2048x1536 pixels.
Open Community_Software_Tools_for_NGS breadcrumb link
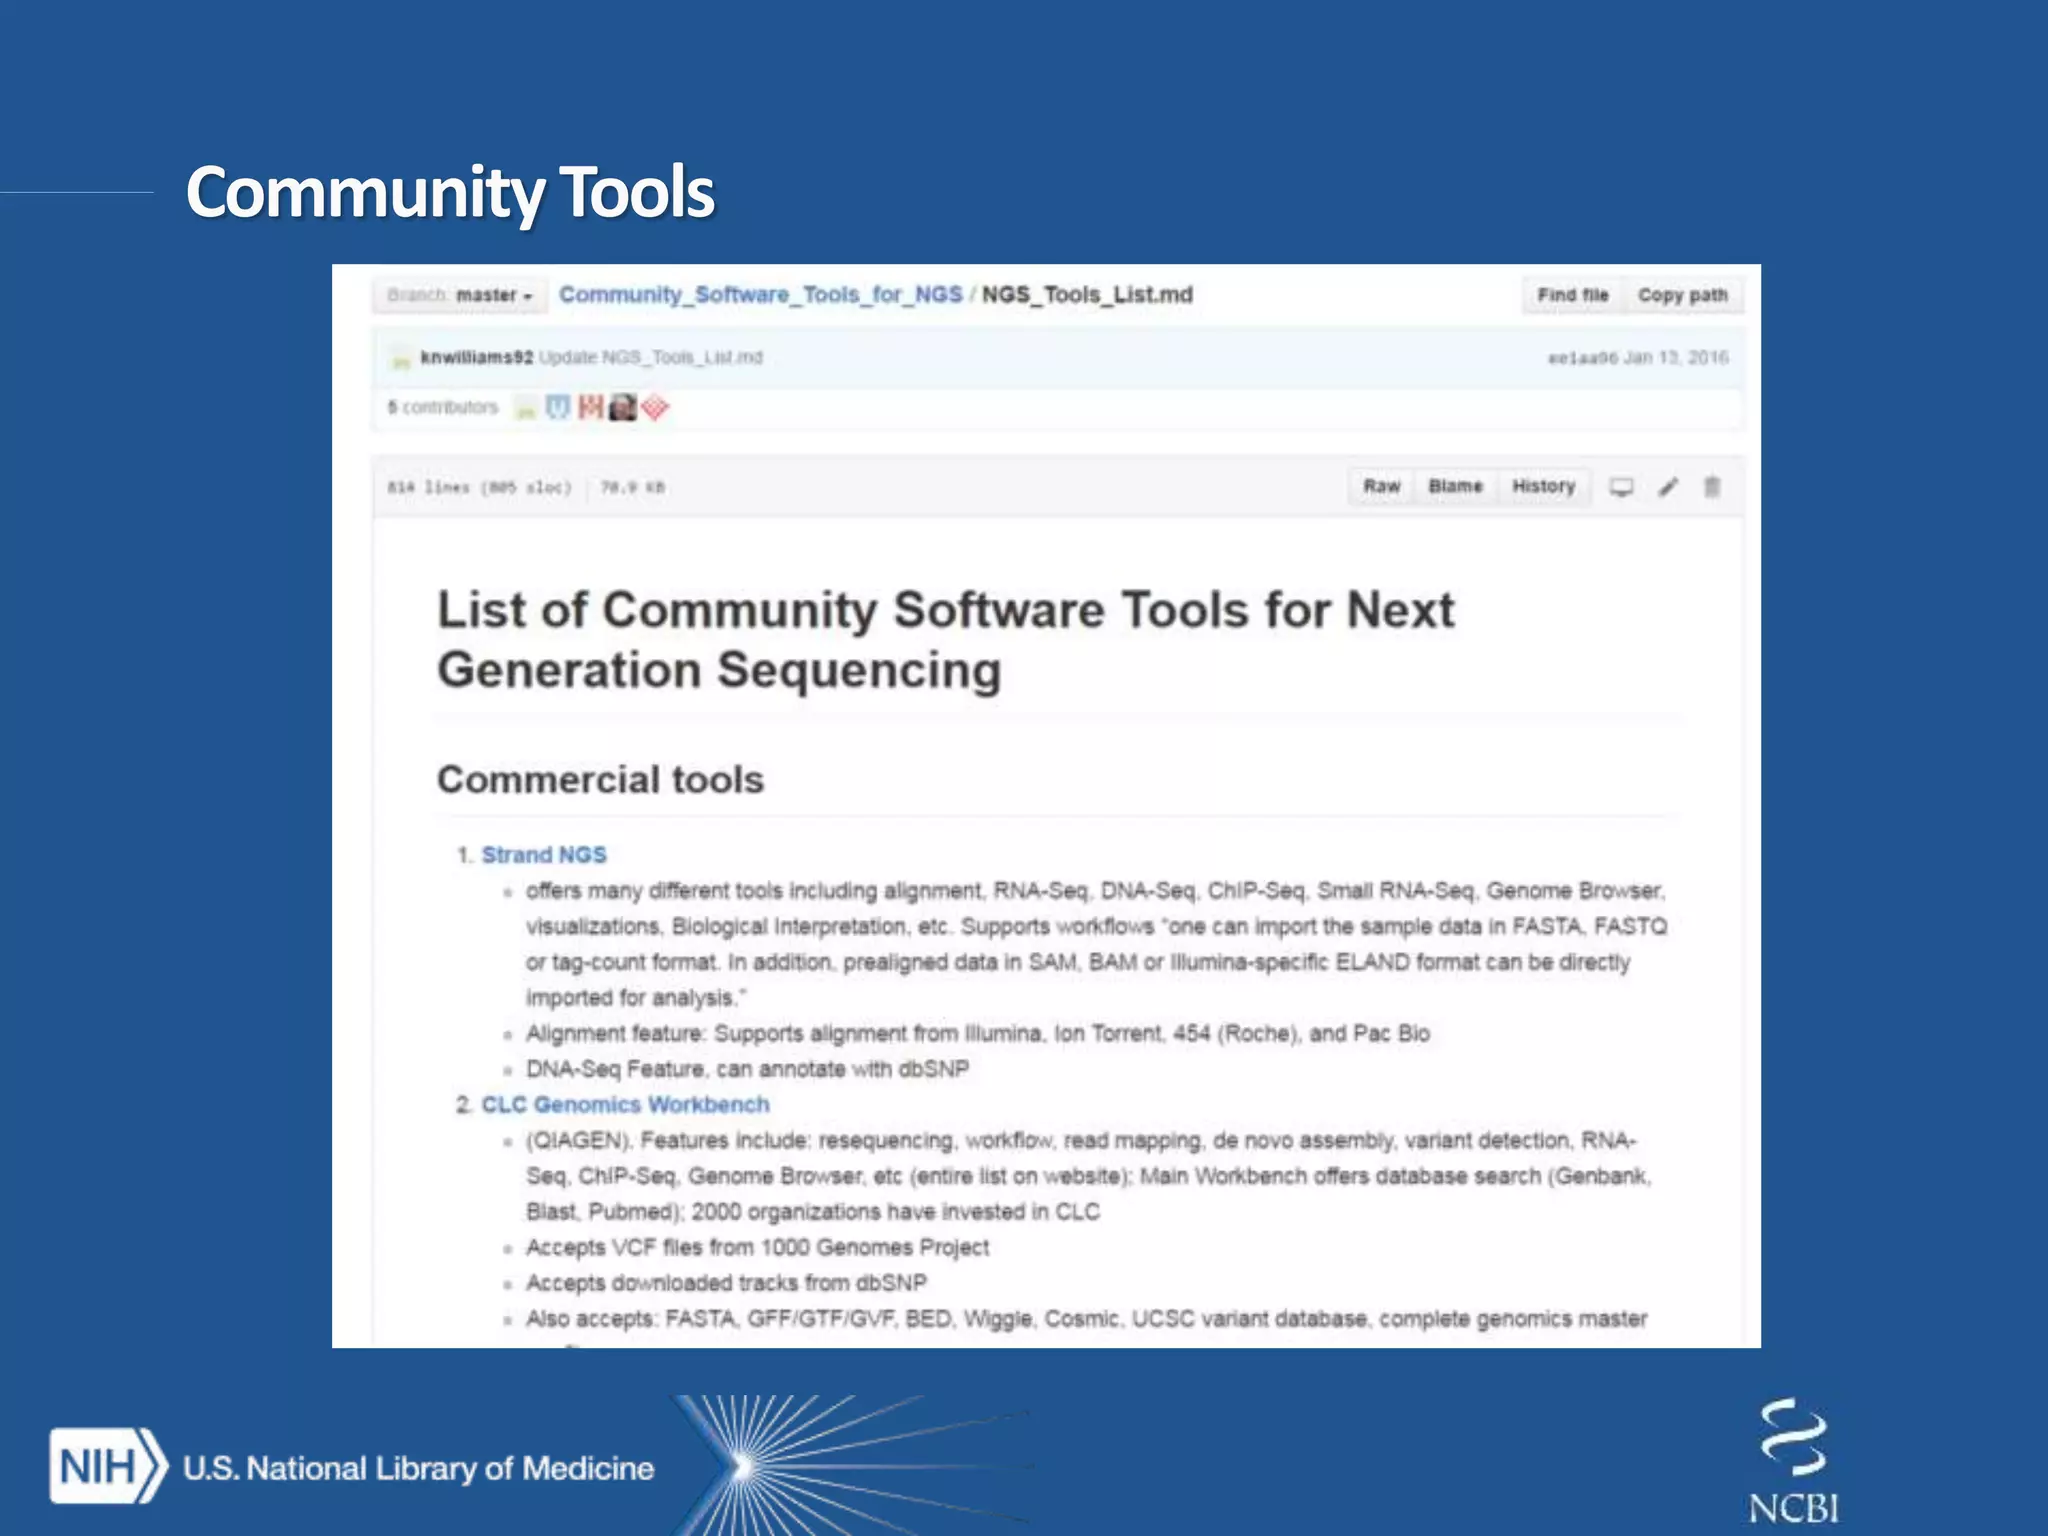[760, 295]
